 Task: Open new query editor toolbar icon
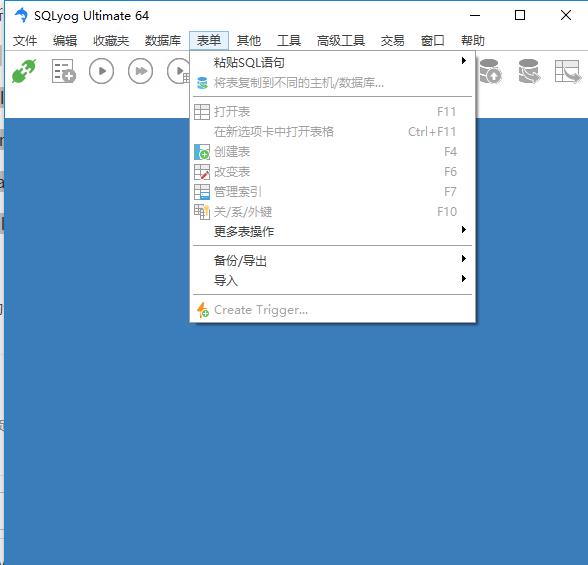click(63, 71)
